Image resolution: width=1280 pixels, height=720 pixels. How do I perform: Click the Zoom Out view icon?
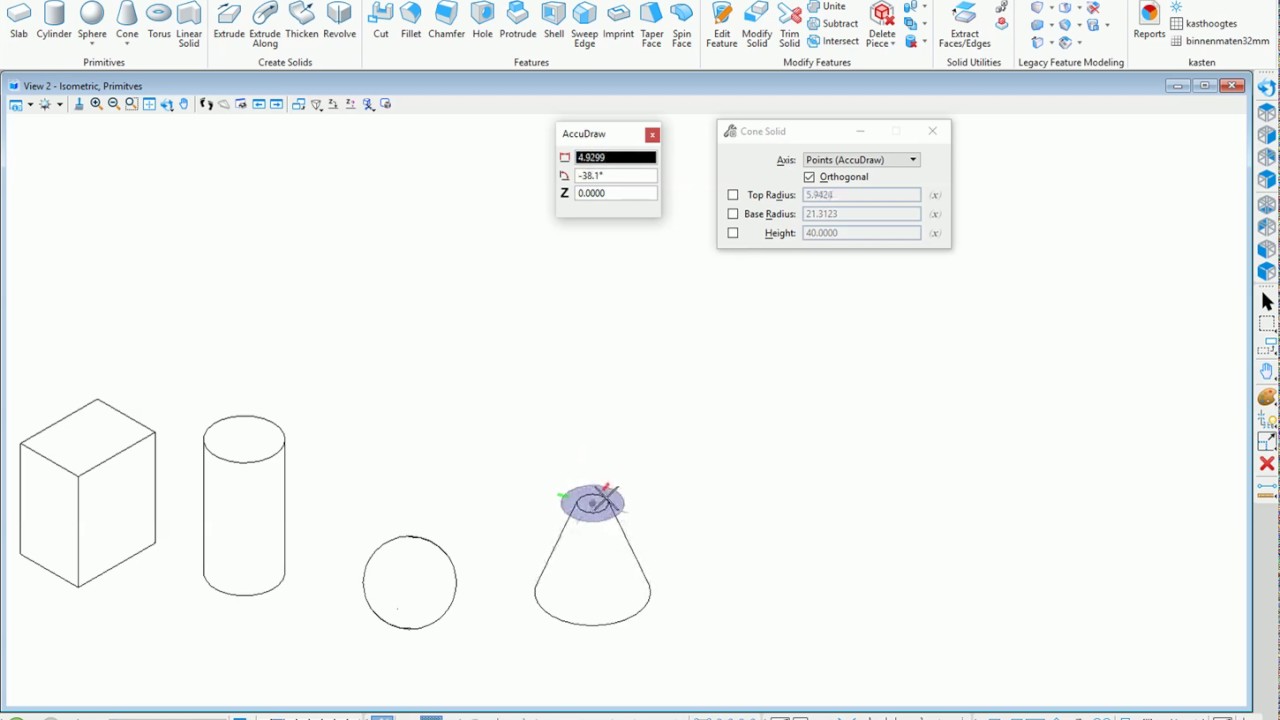(113, 104)
